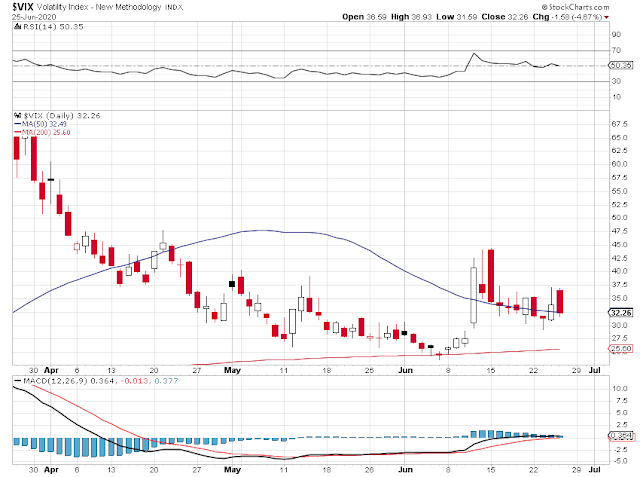This screenshot has width=640, height=477.
Task: Click the 30 level on RSI axis
Action: 616,81
